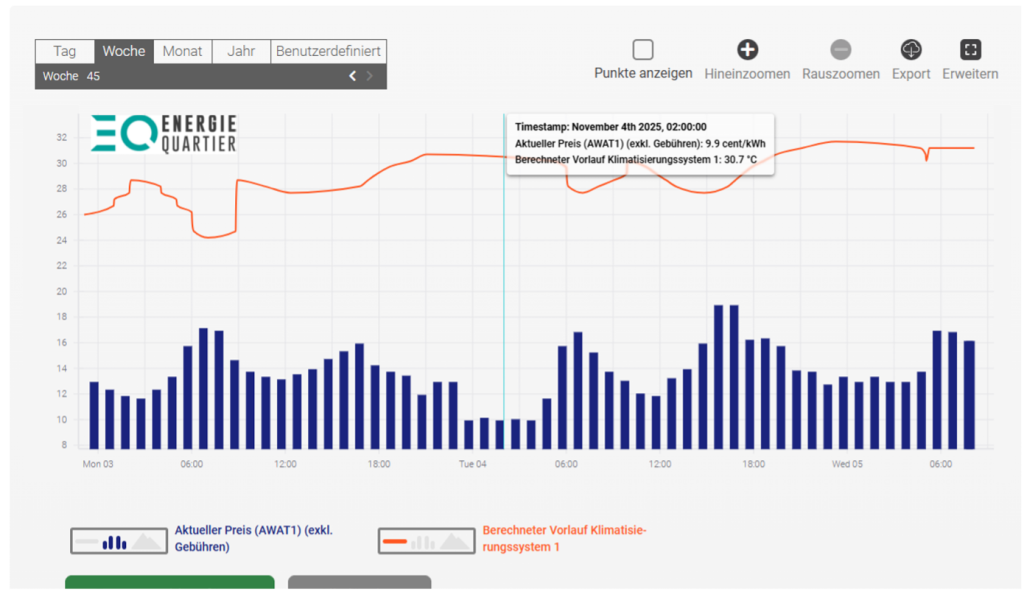This screenshot has width=1024, height=592.
Task: Go to previous week with left chevron
Action: [x=352, y=76]
